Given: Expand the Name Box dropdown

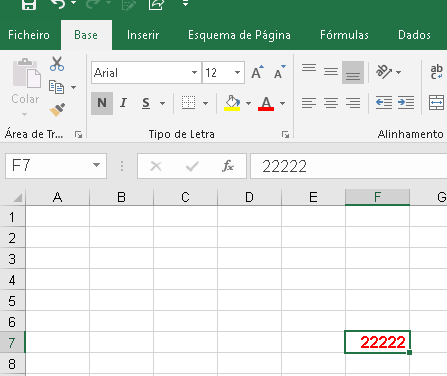Looking at the screenshot, I should (97, 166).
